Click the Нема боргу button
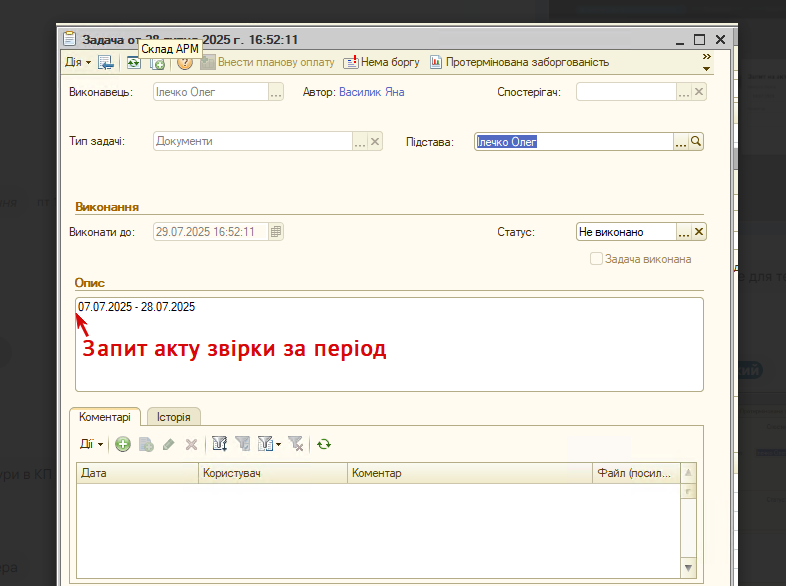The image size is (786, 586). point(382,62)
